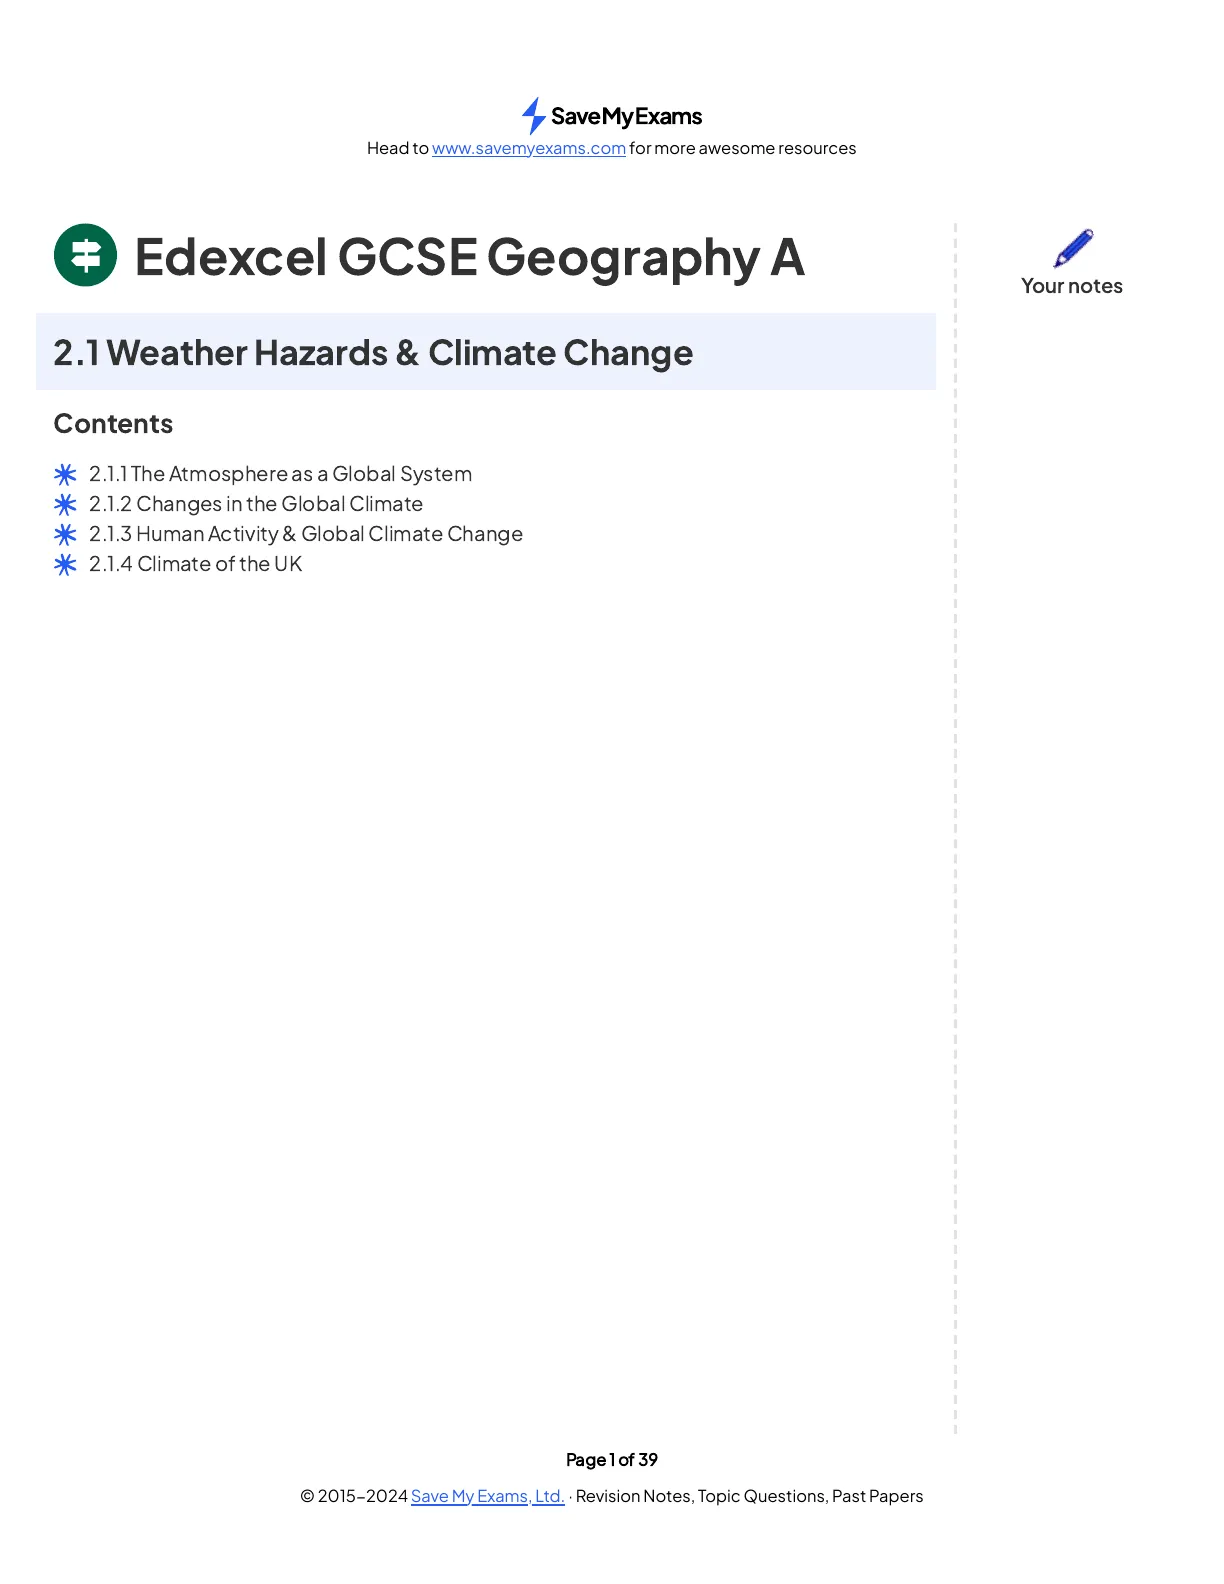Image resolution: width=1224 pixels, height=1584 pixels.
Task: Select "2.1.2 Changes in the Global Climate" entry
Action: pos(256,504)
